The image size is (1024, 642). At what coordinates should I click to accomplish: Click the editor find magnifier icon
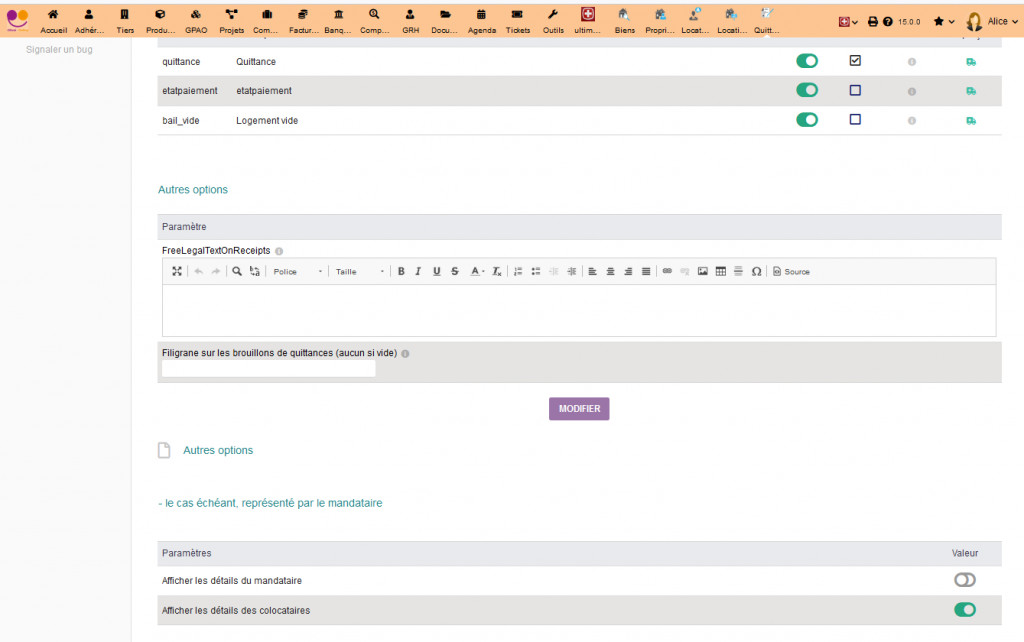pos(237,271)
